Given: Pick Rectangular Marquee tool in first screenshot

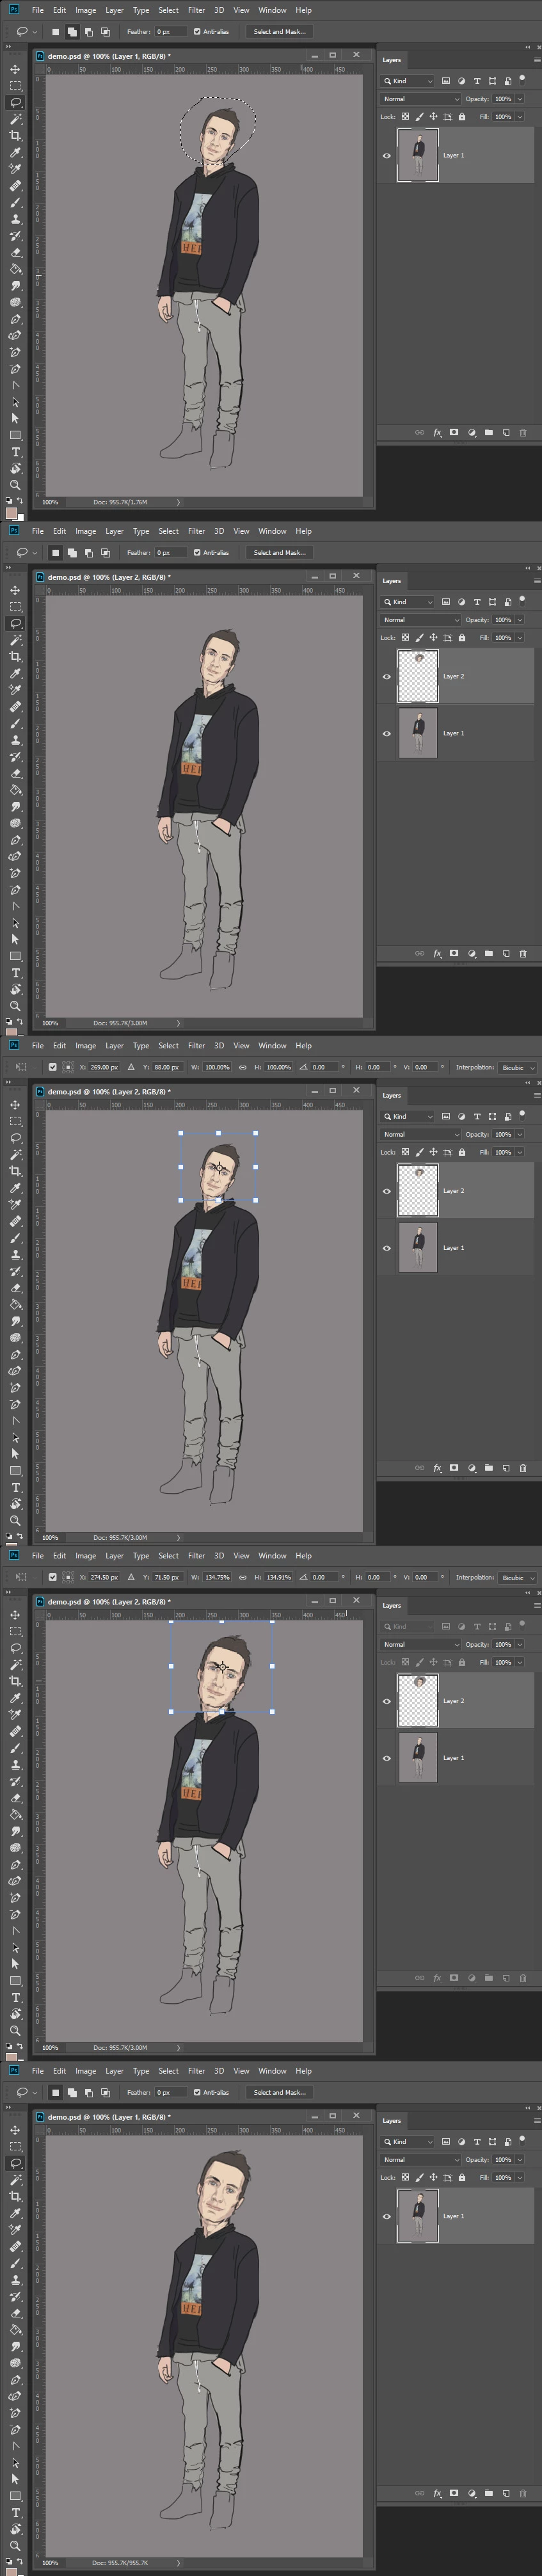Looking at the screenshot, I should (15, 85).
